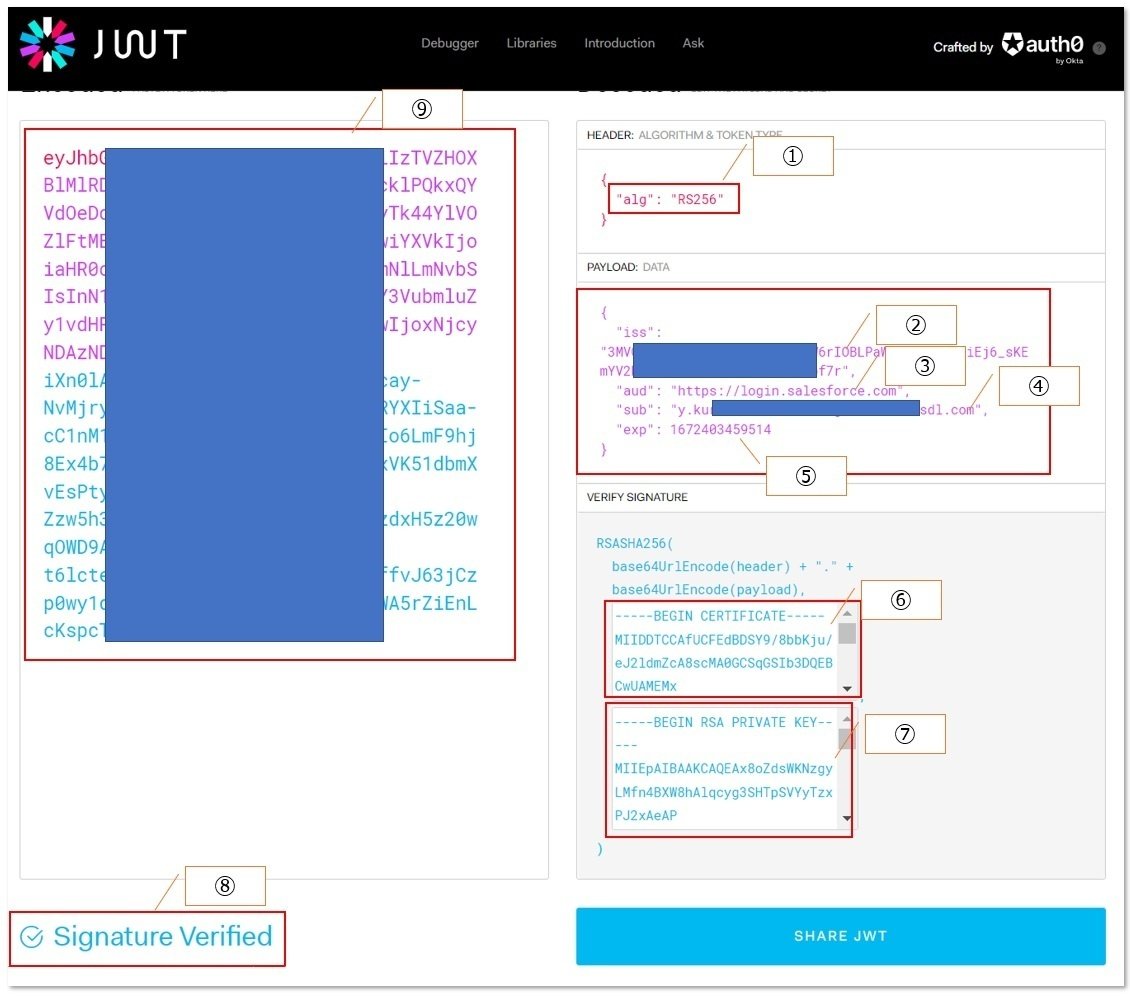Click the Okta branding under auth0
Screen dimensions: 1130x996
(1068, 59)
